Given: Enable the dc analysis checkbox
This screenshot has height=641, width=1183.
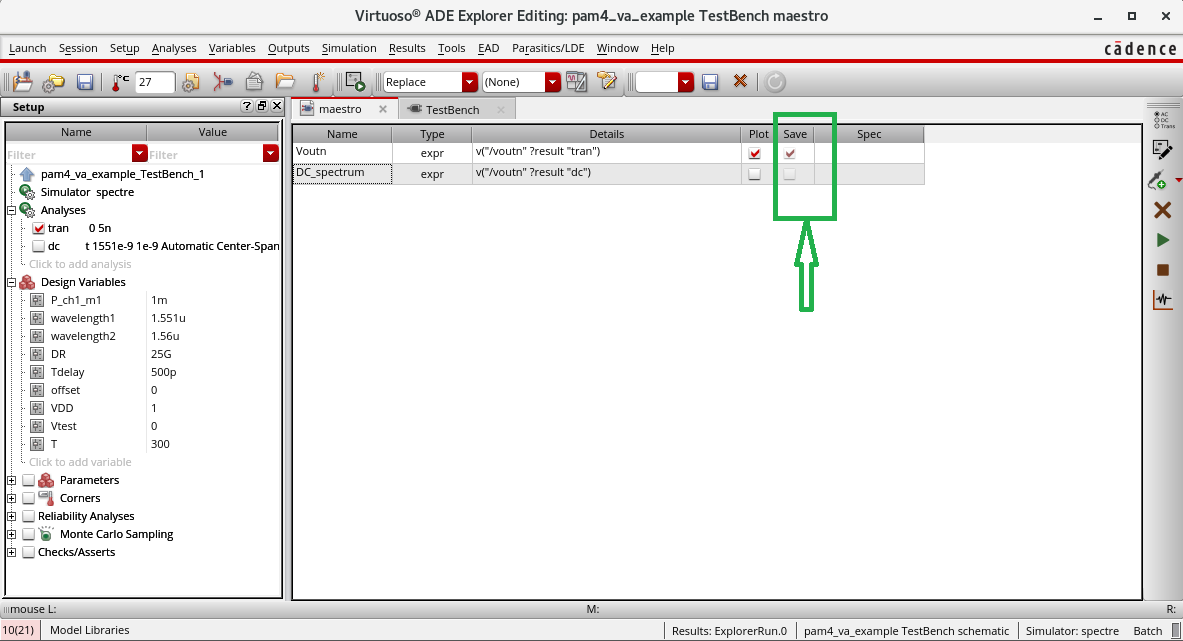Looking at the screenshot, I should click(x=38, y=247).
